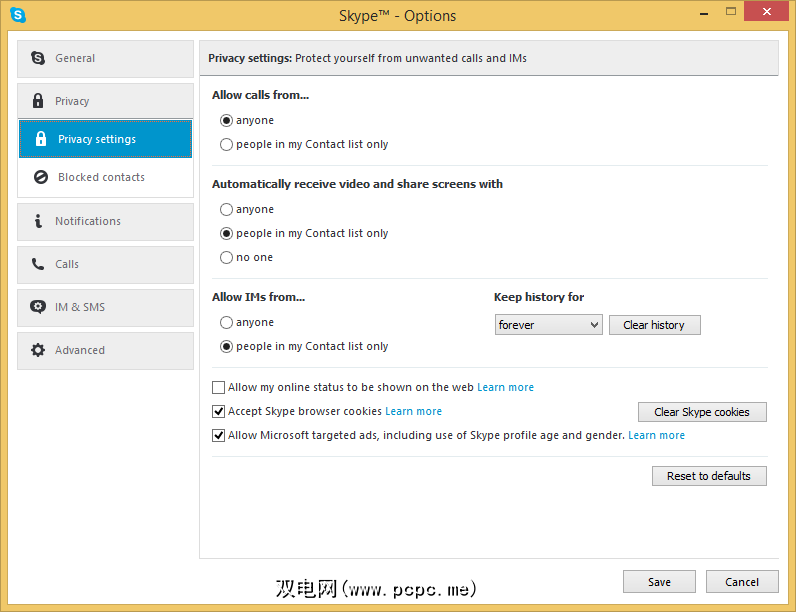Image resolution: width=796 pixels, height=612 pixels.
Task: Click the Skype logo in the title bar
Action: tap(18, 15)
